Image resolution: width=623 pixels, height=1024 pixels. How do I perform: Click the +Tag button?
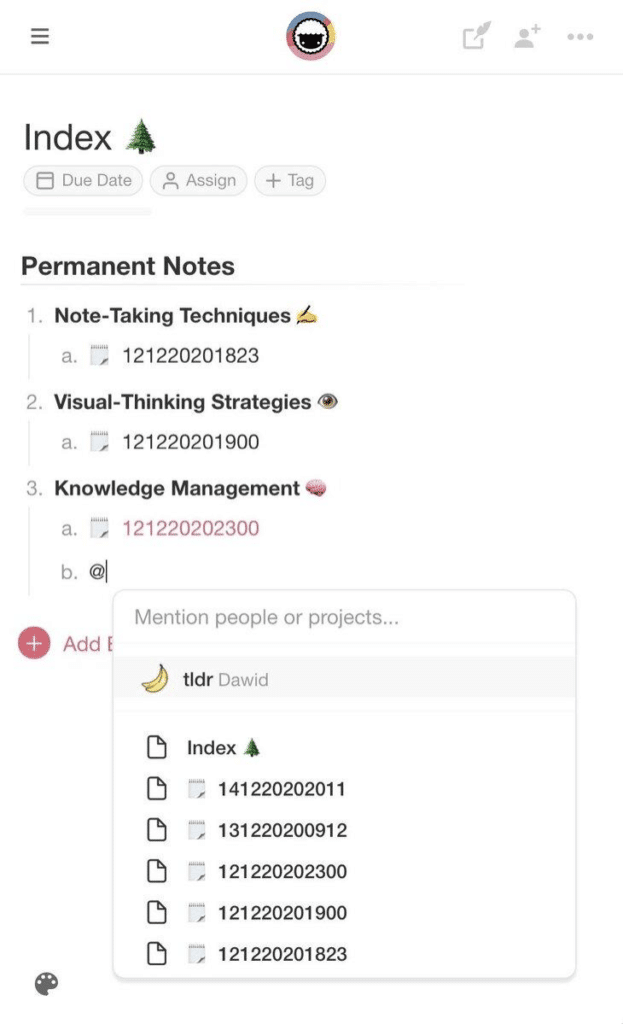(289, 181)
